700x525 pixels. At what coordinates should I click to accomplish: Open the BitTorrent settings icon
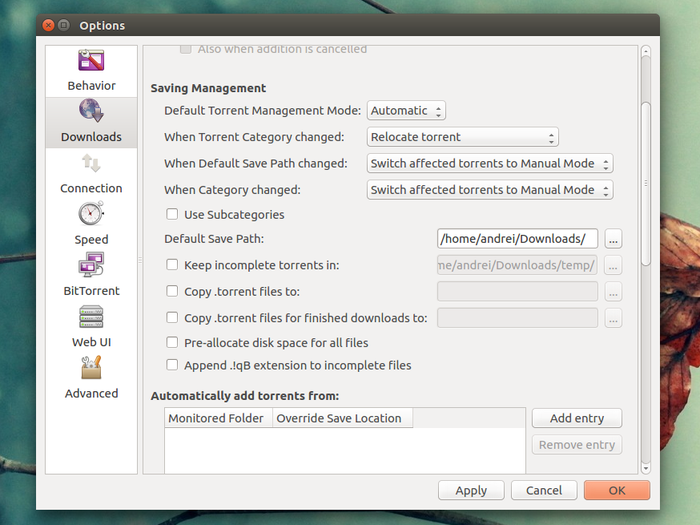(91, 266)
